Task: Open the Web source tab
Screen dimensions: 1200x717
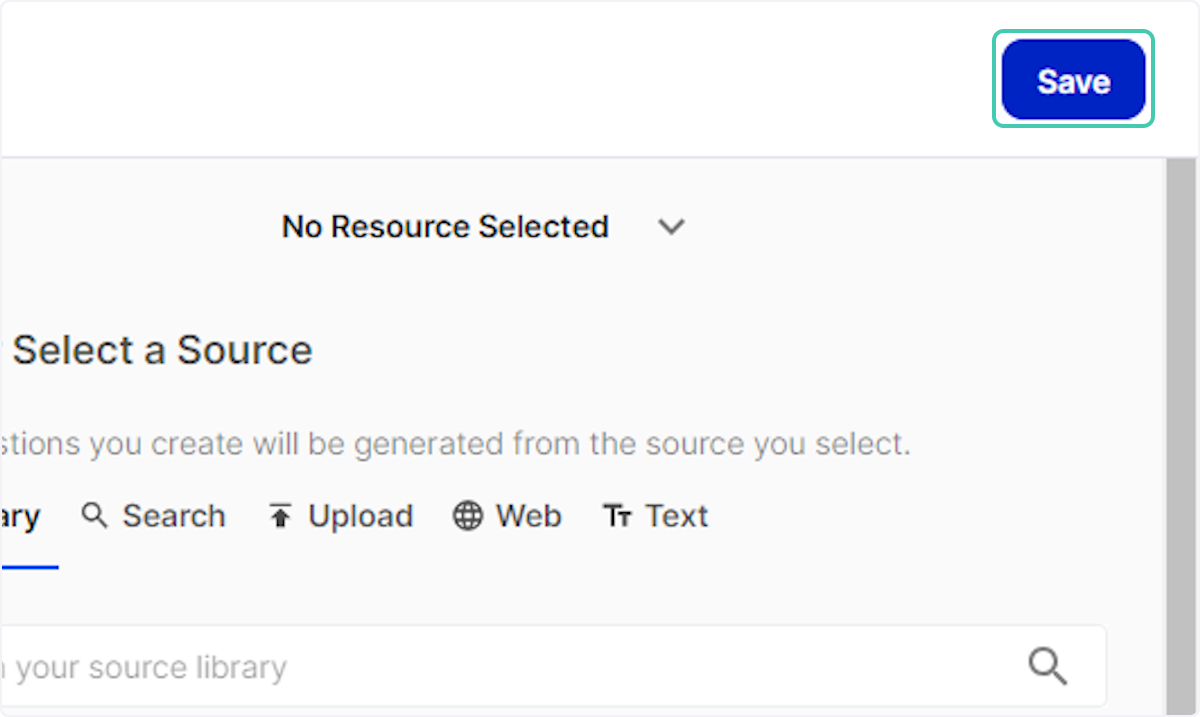Action: pos(528,516)
